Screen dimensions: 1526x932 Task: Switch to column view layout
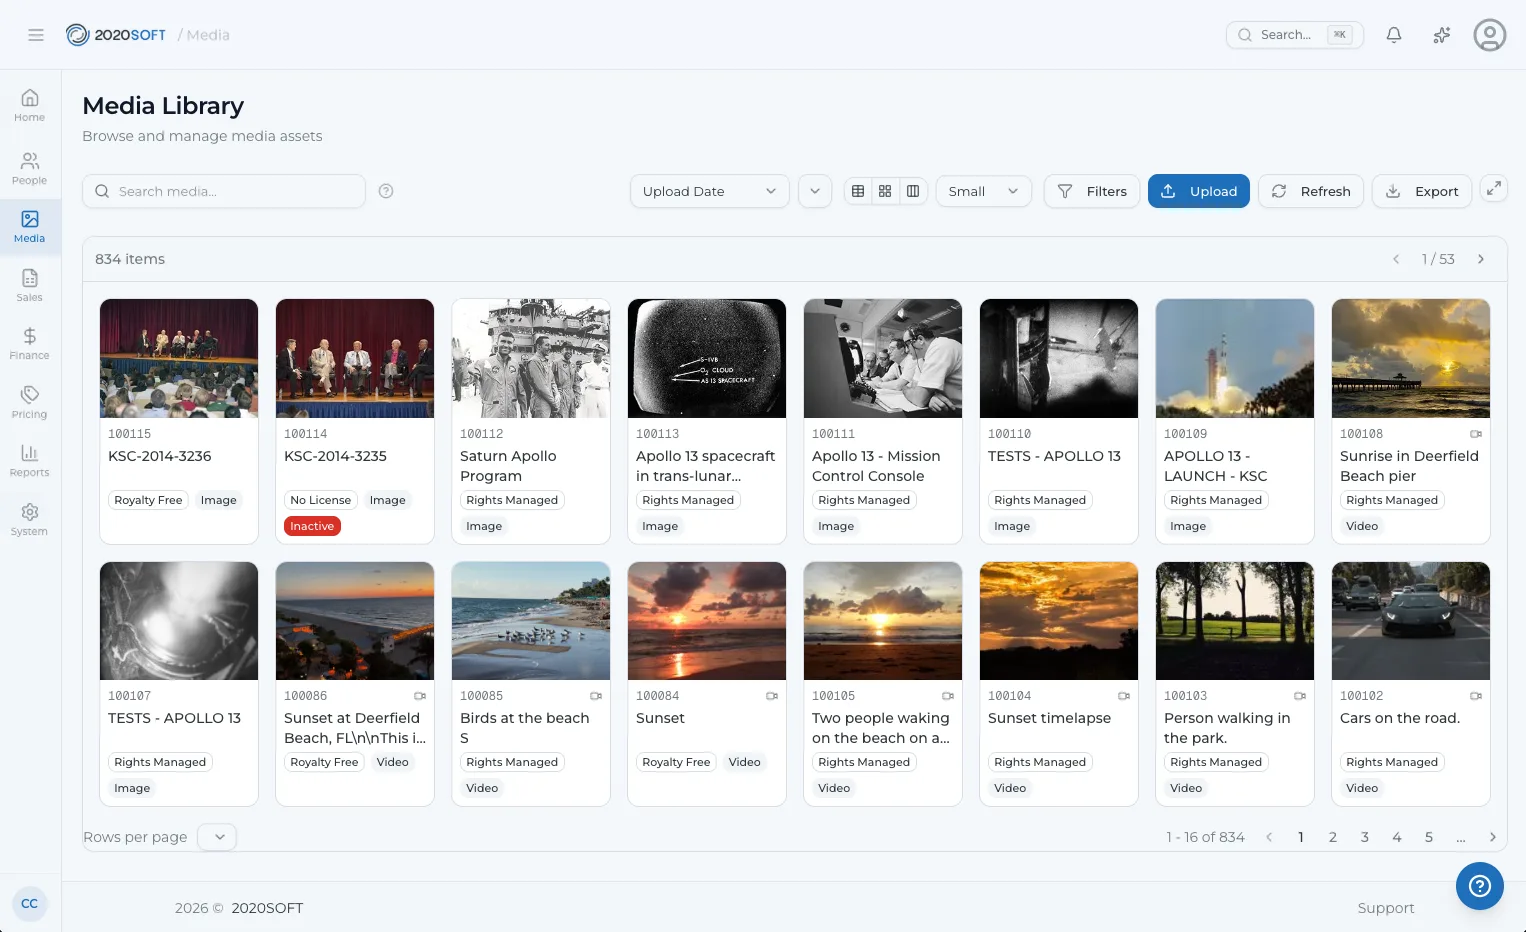point(913,191)
